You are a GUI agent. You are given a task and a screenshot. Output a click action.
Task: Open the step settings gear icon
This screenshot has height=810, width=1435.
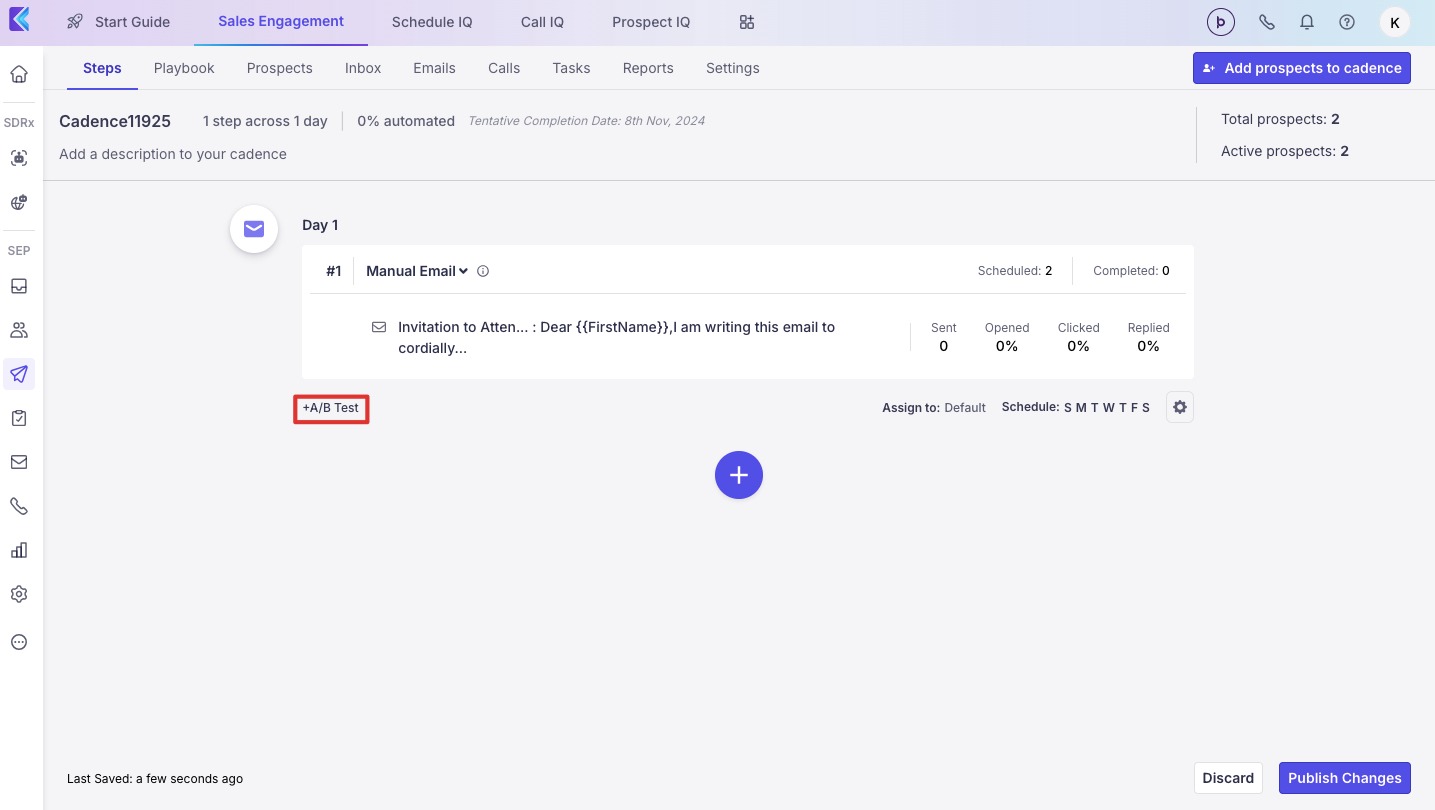[1180, 407]
